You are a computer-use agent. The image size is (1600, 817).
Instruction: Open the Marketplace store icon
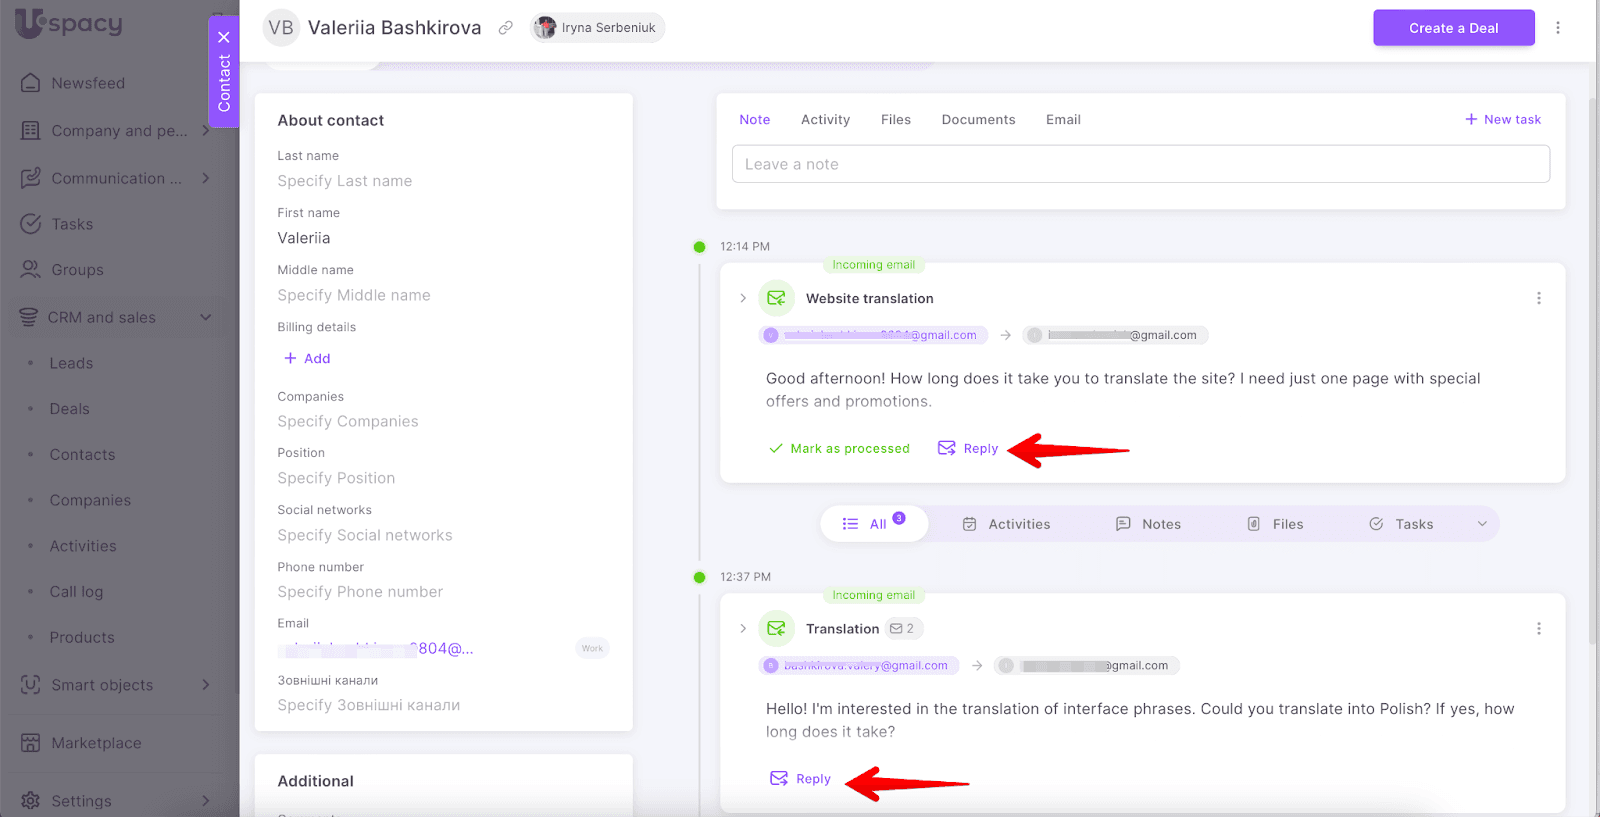(x=31, y=743)
